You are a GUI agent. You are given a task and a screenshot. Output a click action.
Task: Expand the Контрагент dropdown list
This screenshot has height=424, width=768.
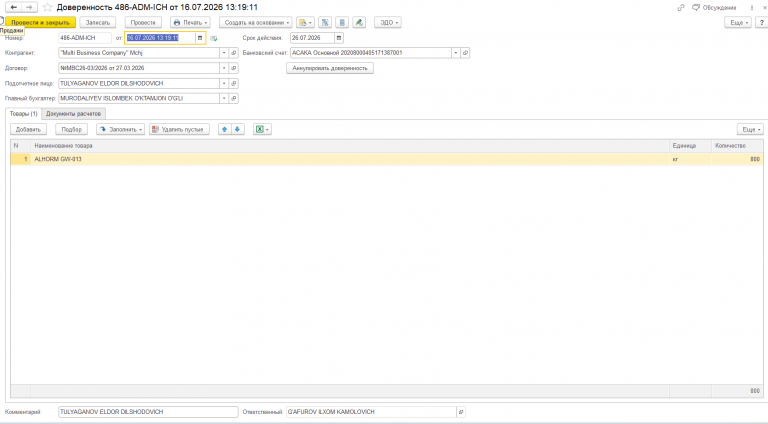[224, 53]
